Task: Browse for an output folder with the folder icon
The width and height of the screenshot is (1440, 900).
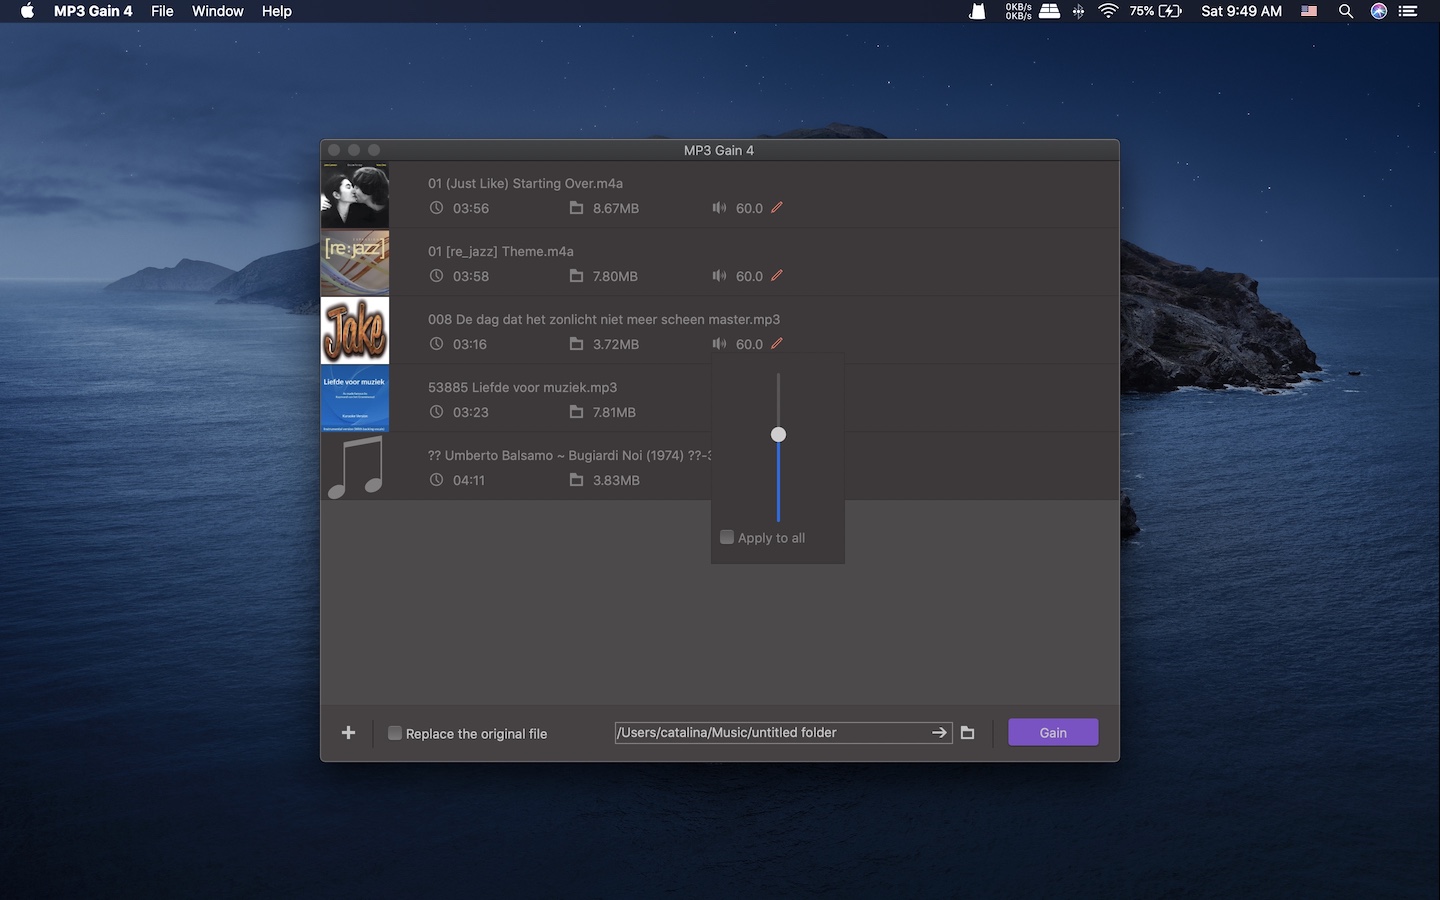Action: (x=967, y=733)
